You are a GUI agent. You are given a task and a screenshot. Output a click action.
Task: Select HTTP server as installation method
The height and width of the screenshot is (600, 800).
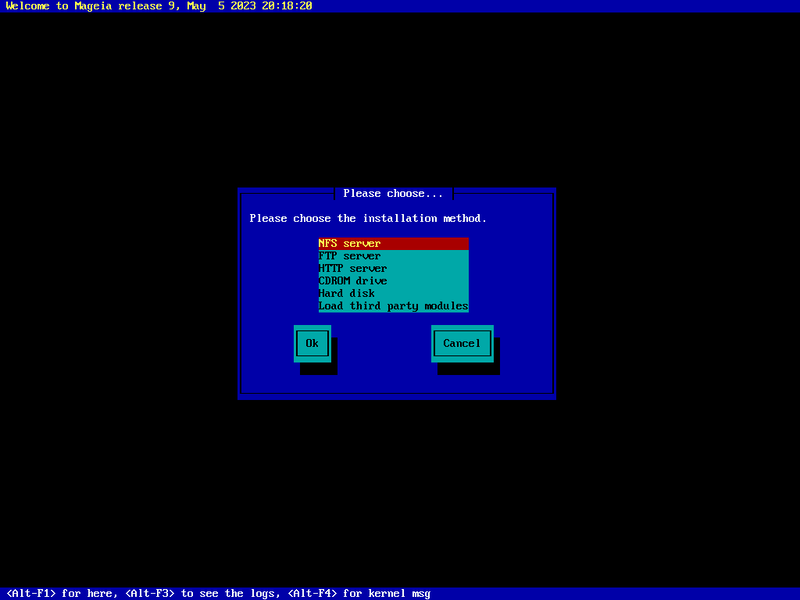coord(353,268)
